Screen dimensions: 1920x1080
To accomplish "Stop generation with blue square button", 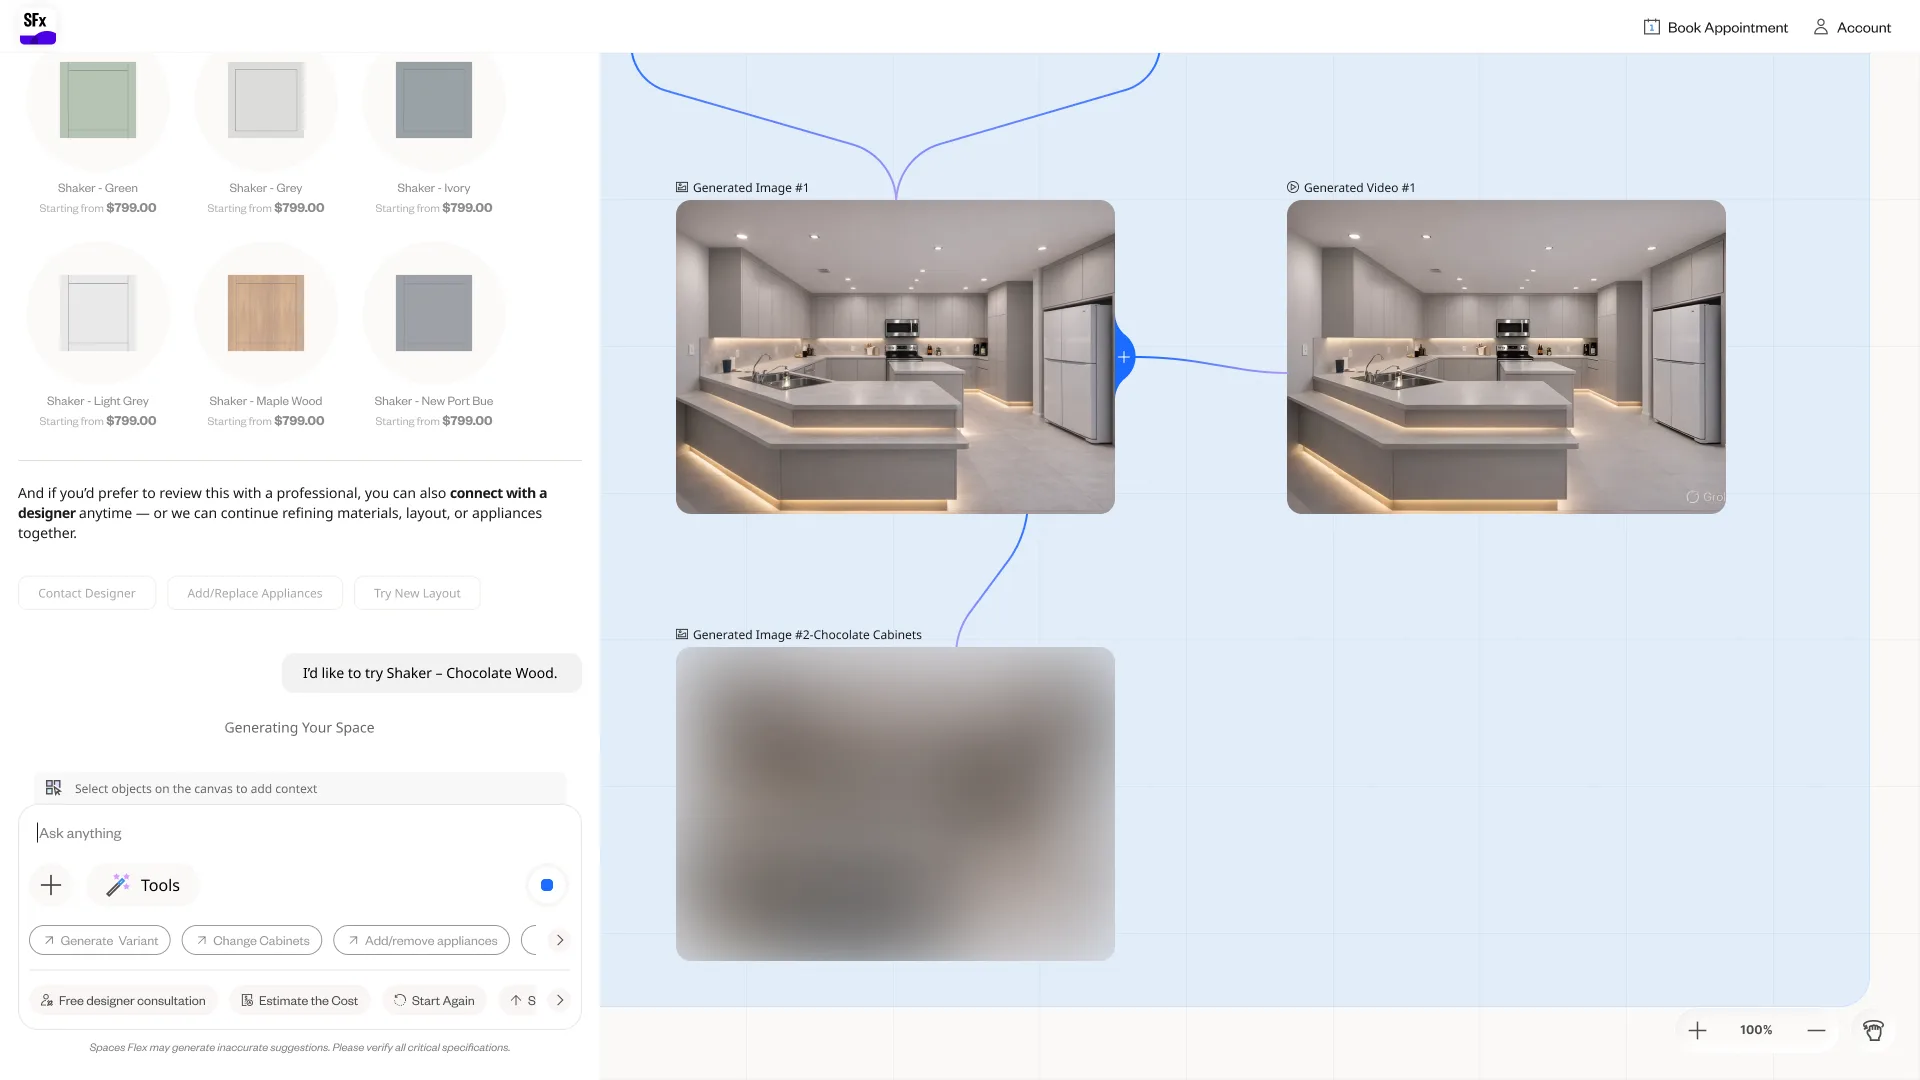I will [547, 885].
